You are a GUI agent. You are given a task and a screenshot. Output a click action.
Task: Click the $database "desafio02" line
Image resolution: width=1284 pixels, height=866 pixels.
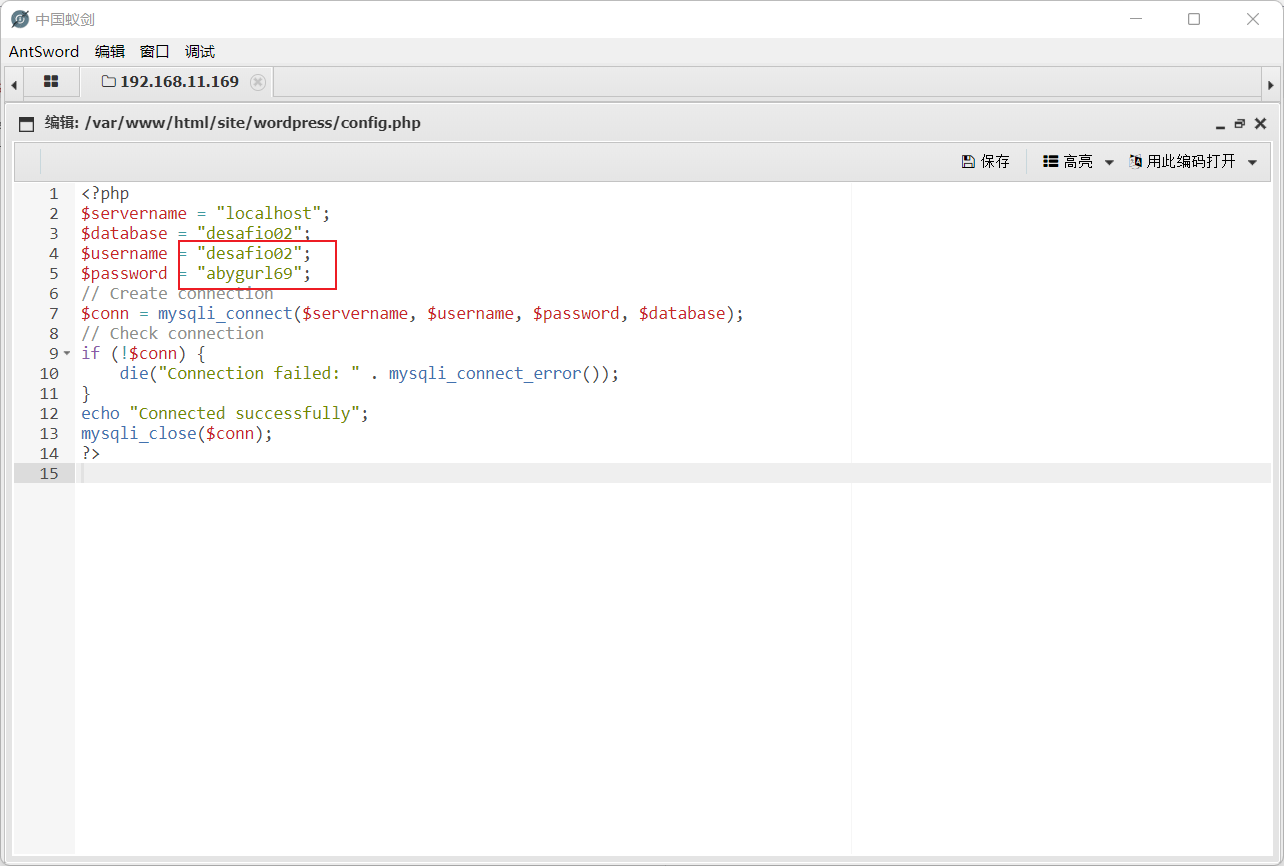tap(197, 233)
